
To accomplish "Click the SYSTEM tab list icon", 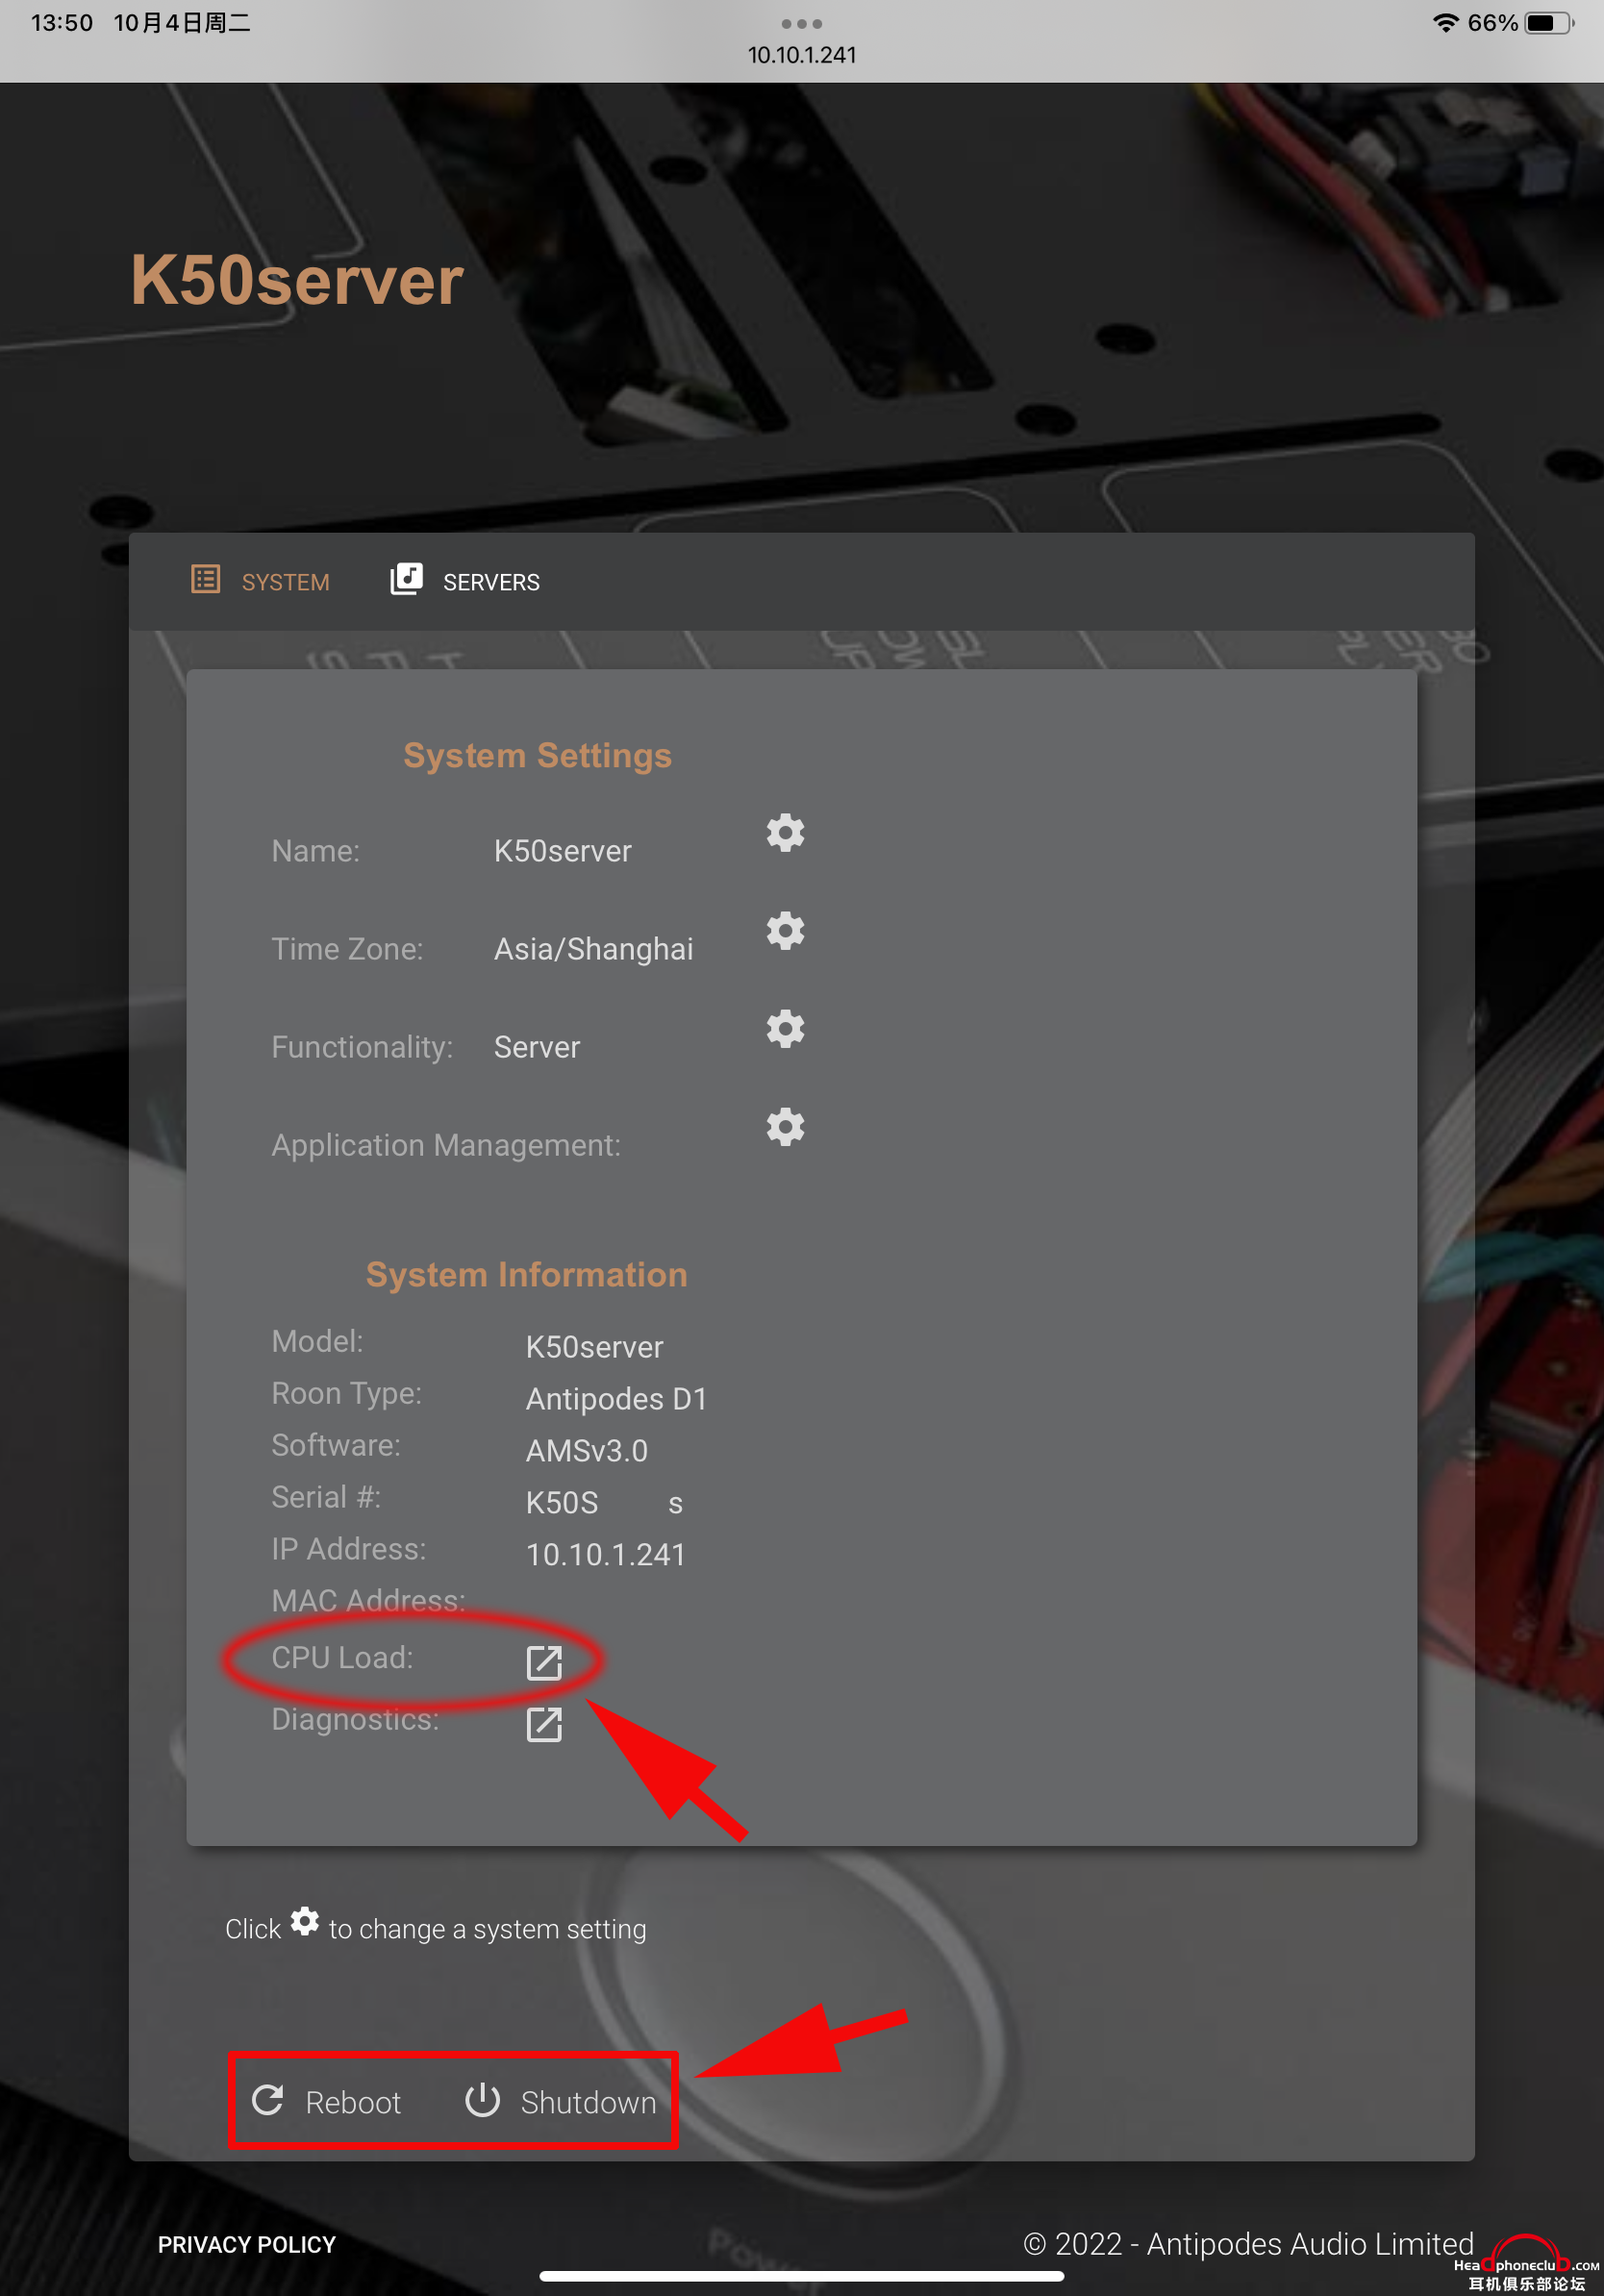I will point(206,579).
